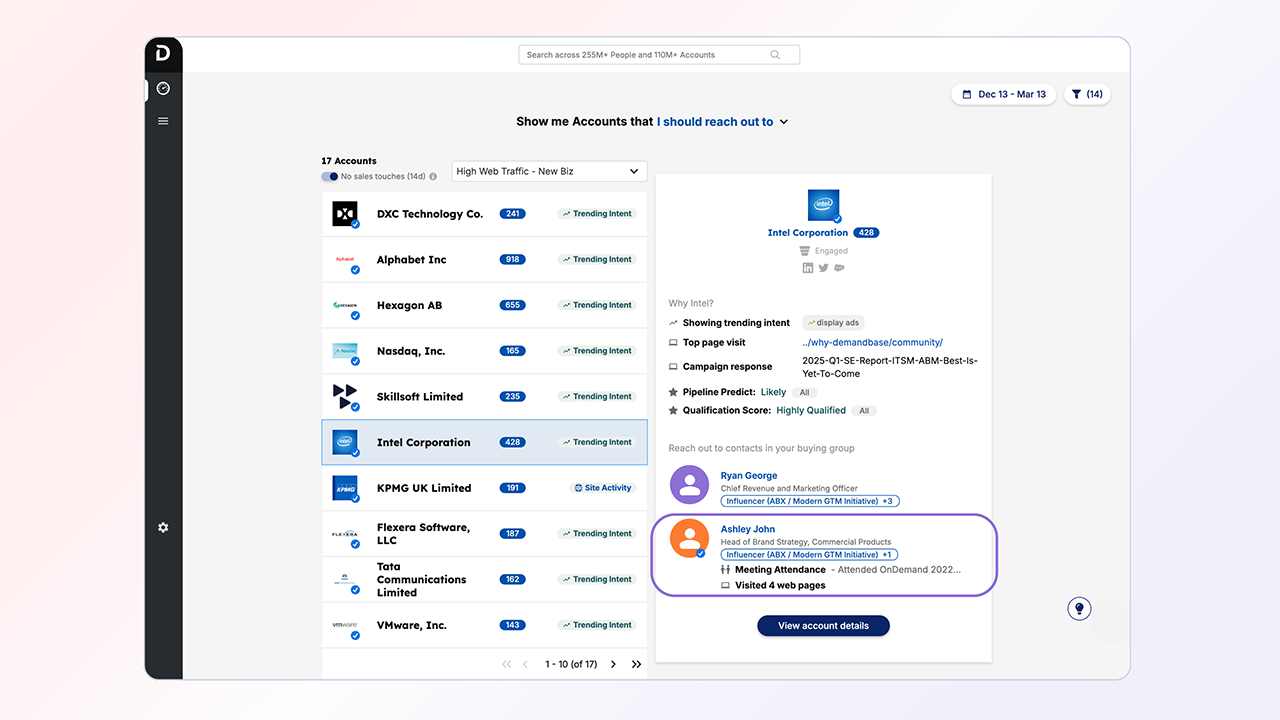Click Alphabet's 918 score badge
This screenshot has width=1280, height=720.
pyautogui.click(x=513, y=259)
